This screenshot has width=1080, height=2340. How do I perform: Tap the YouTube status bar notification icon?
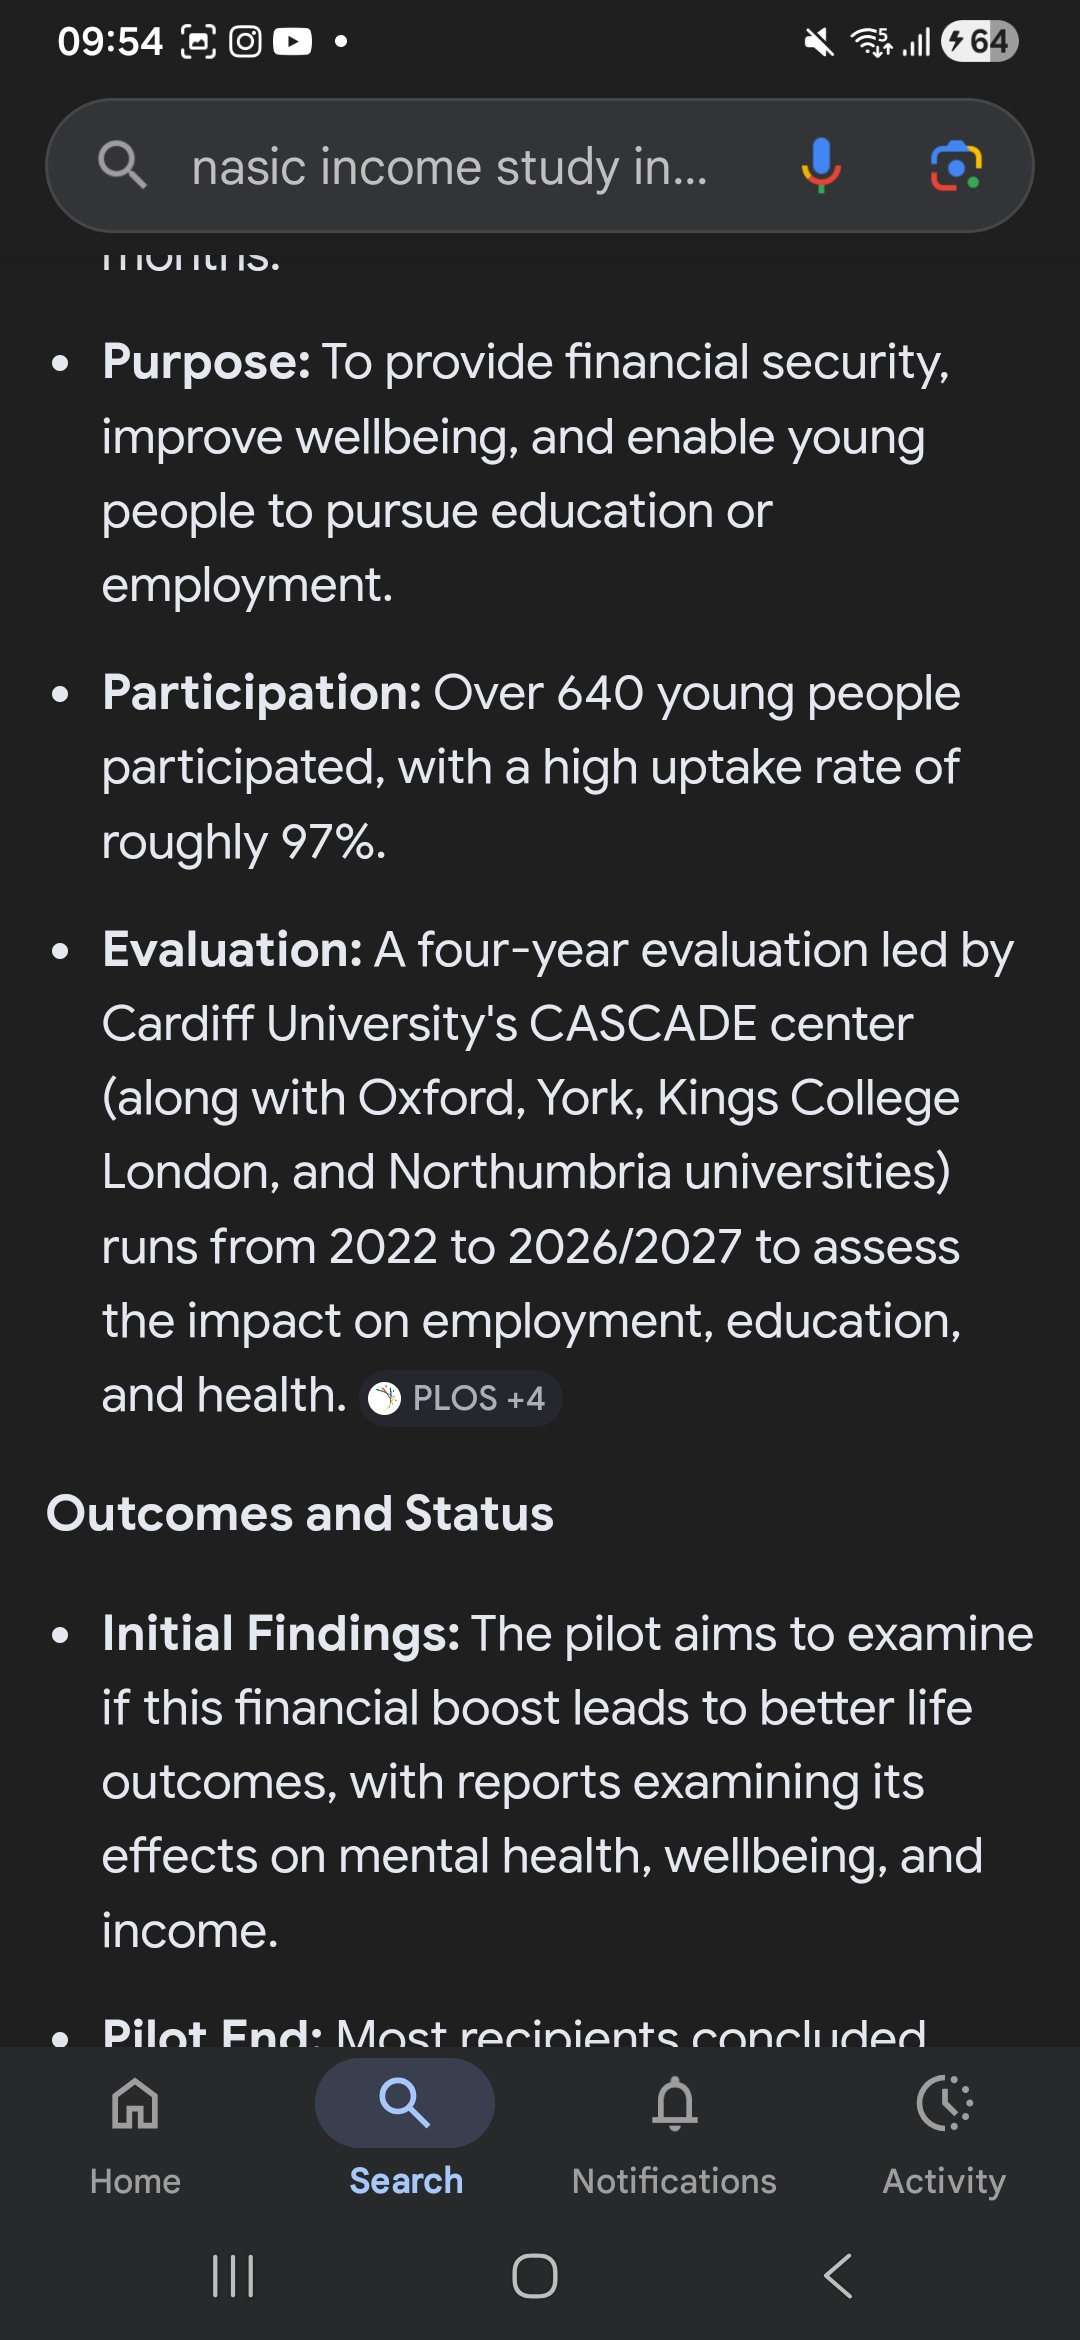point(292,41)
